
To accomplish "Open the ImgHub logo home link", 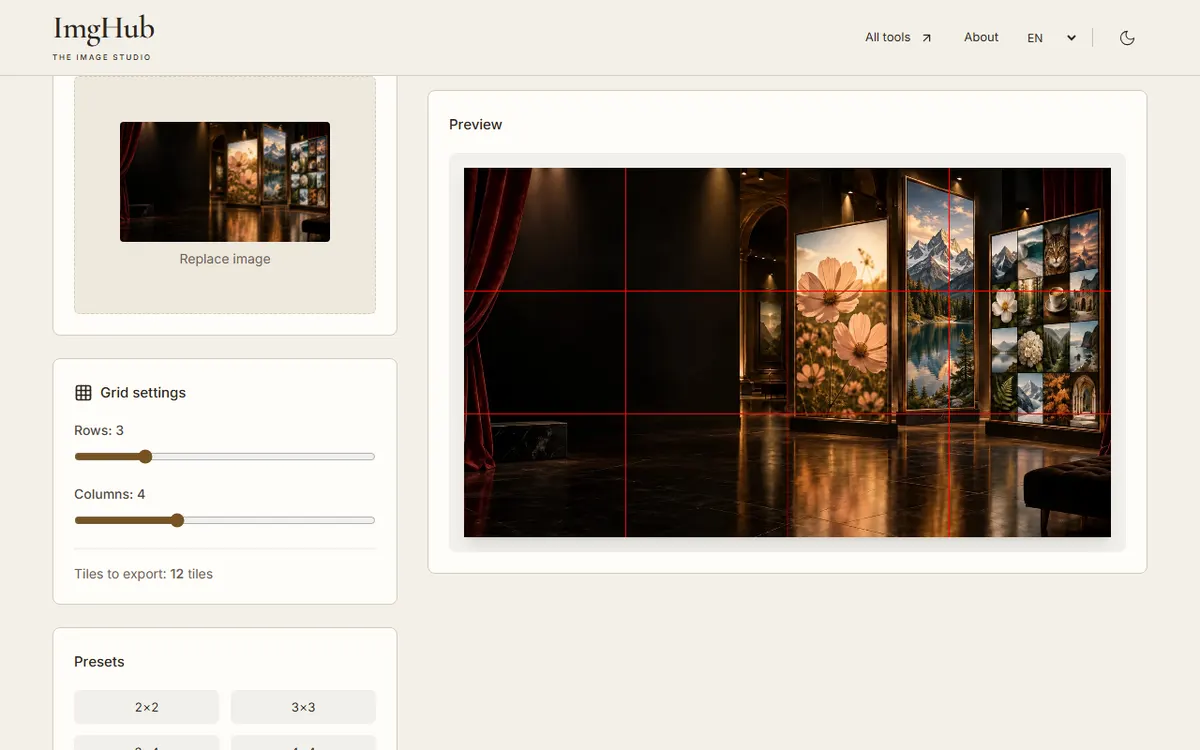I will (x=104, y=38).
